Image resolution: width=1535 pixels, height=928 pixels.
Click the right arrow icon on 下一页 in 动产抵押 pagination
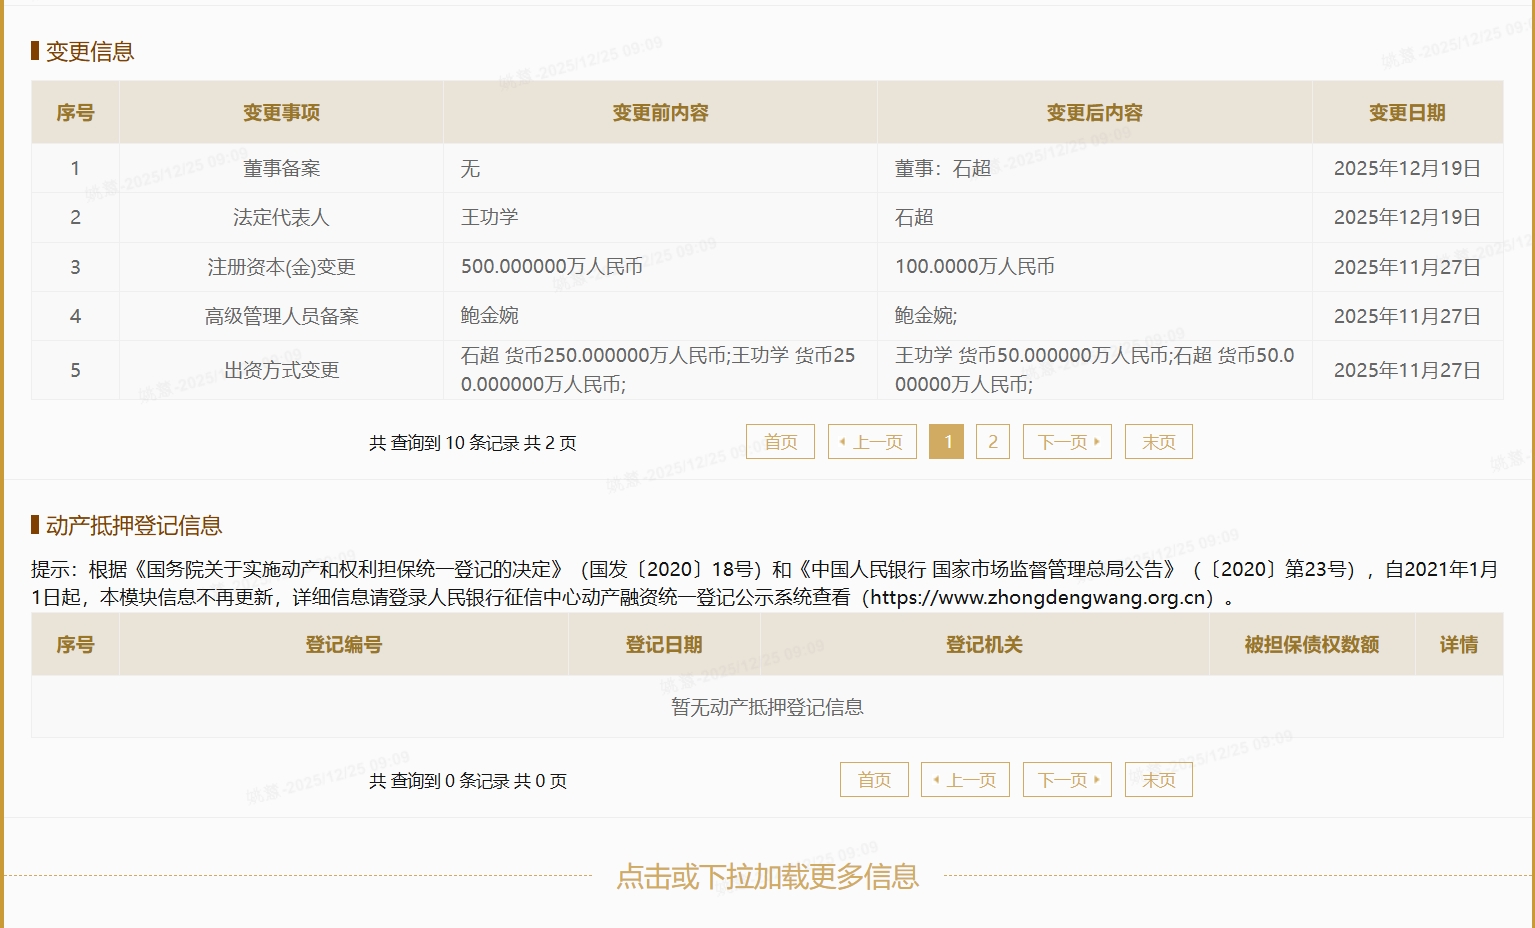(1098, 779)
